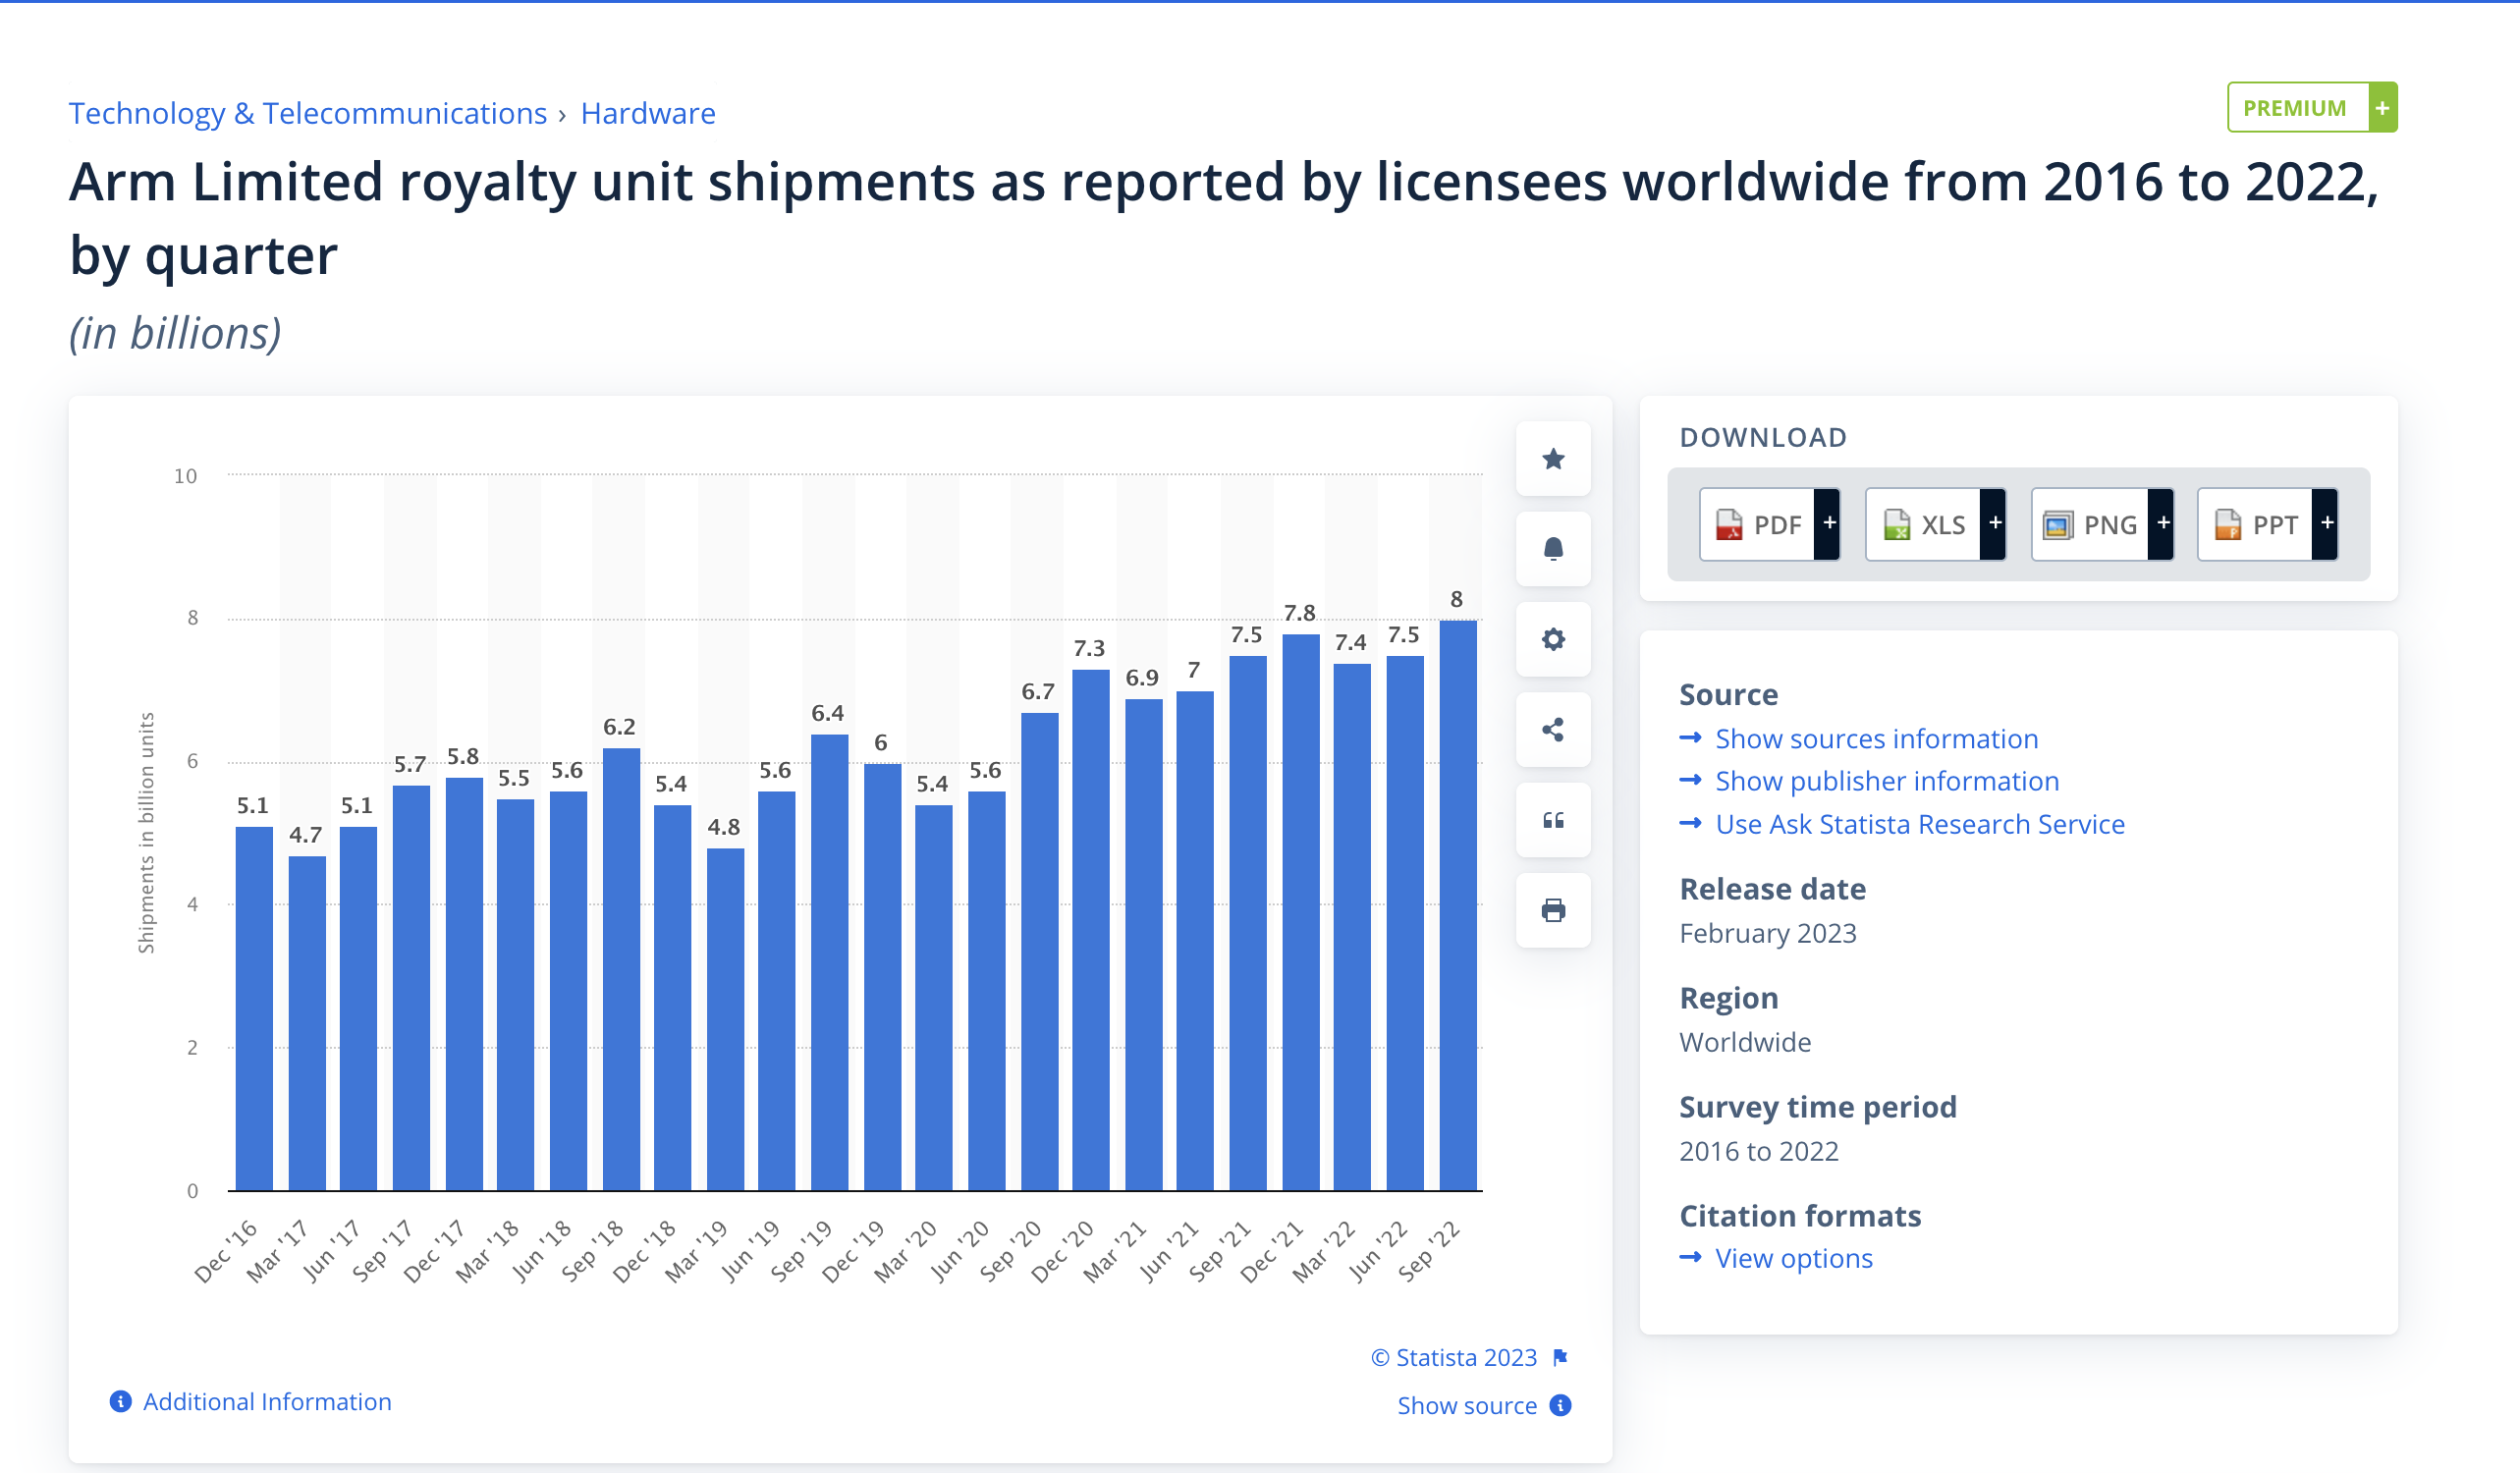Click the 'Release date' heading
The image size is (2520, 1473).
[1772, 888]
